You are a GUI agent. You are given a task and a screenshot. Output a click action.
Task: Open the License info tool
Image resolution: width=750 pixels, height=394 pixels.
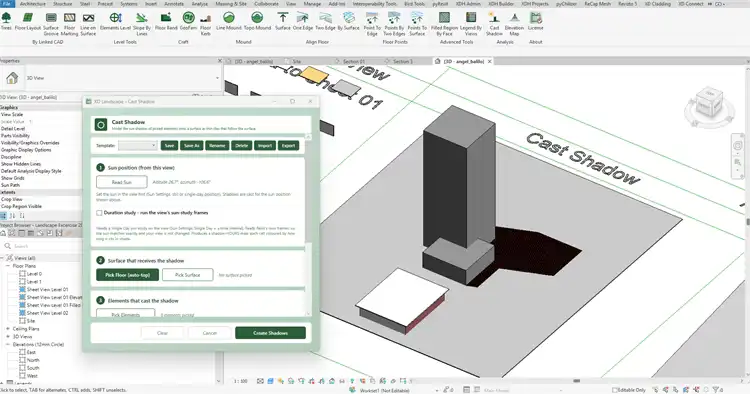536,22
